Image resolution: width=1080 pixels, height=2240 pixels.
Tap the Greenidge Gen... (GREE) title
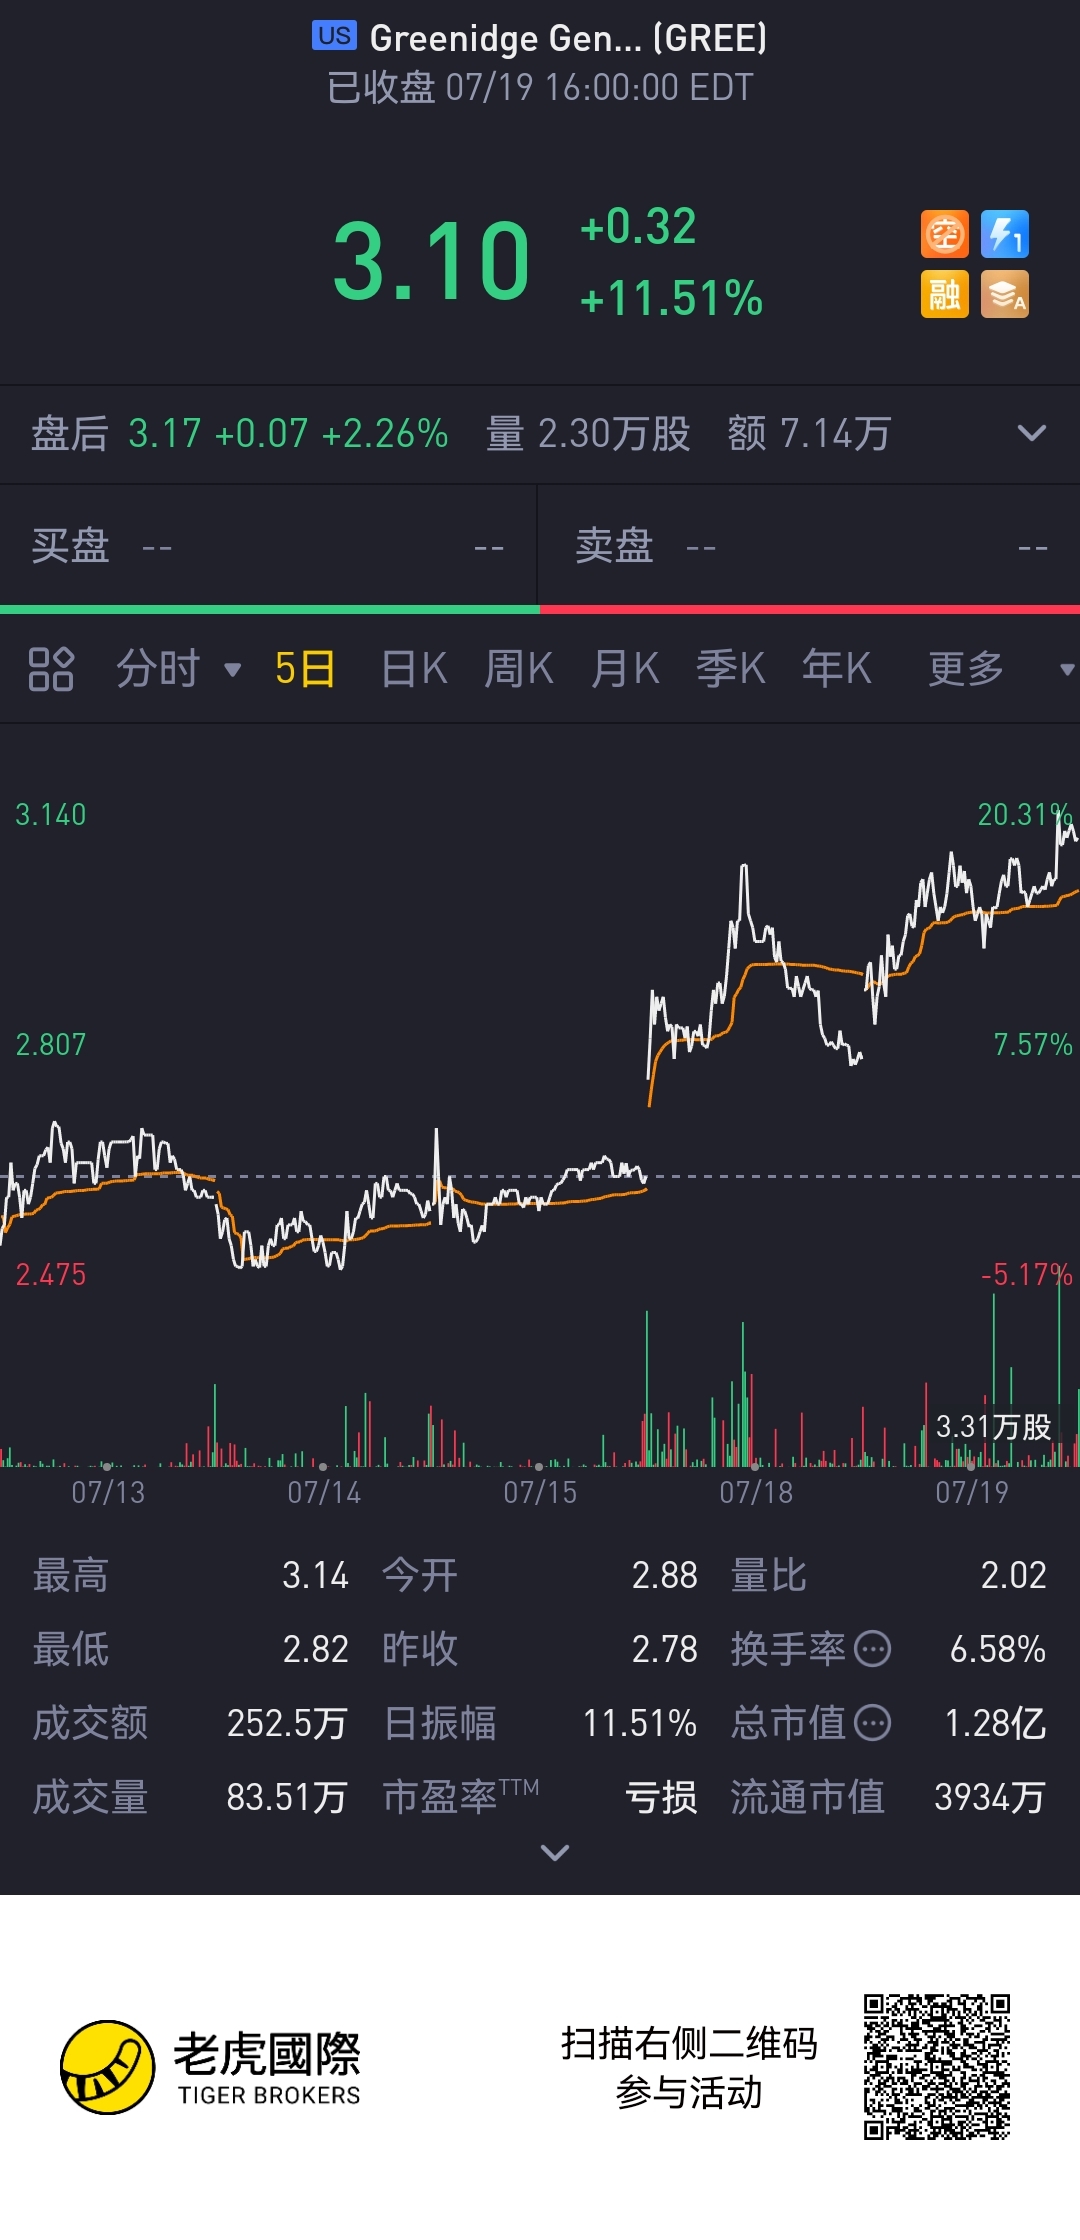pos(568,38)
